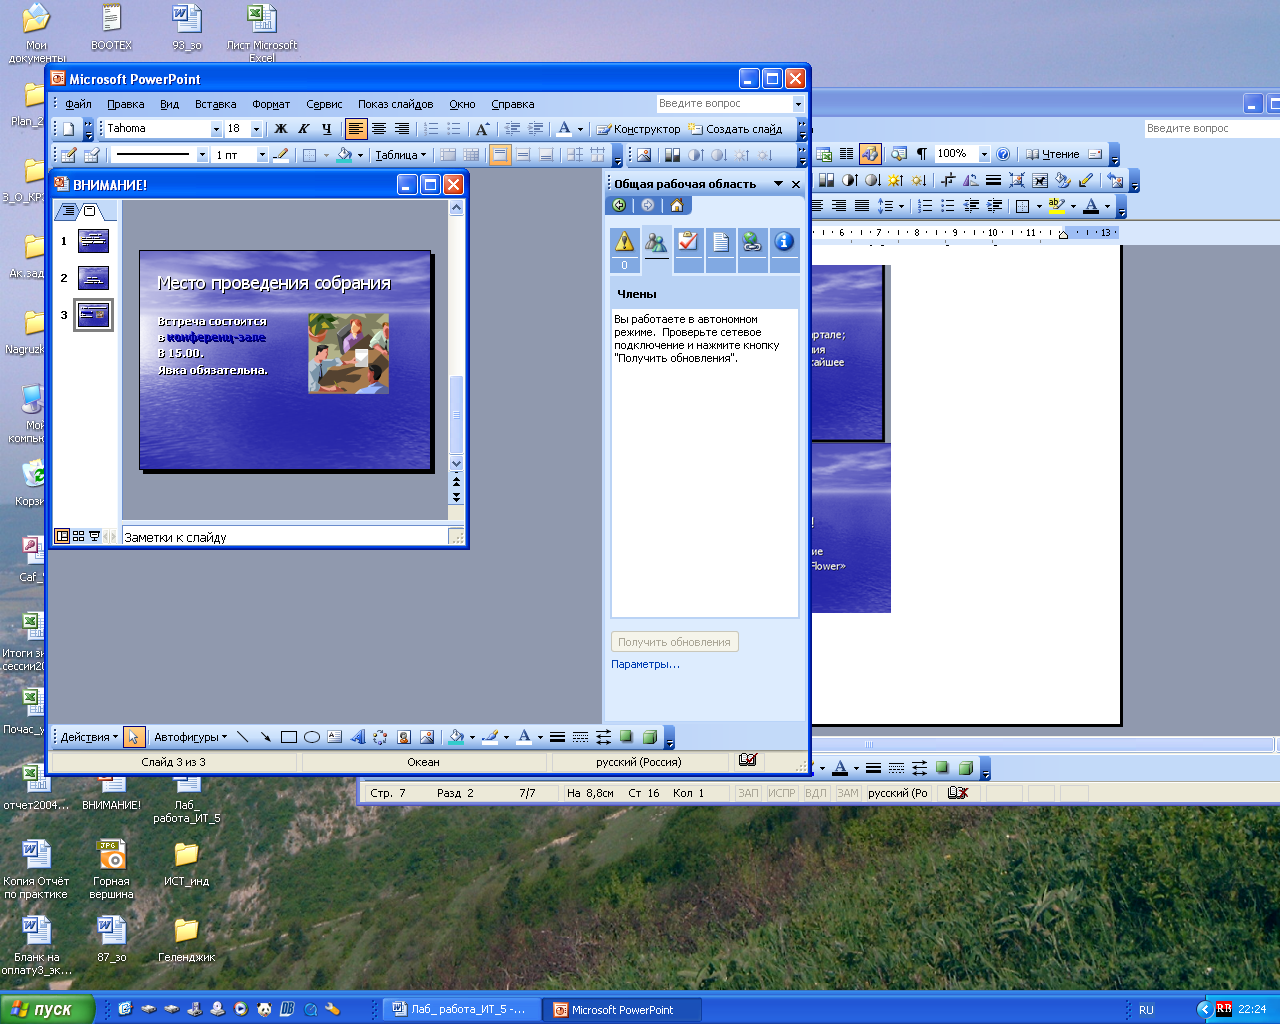Image resolution: width=1280 pixels, height=1024 pixels.
Task: Click Insert Picture icon on Picture toolbar
Action: (x=643, y=155)
